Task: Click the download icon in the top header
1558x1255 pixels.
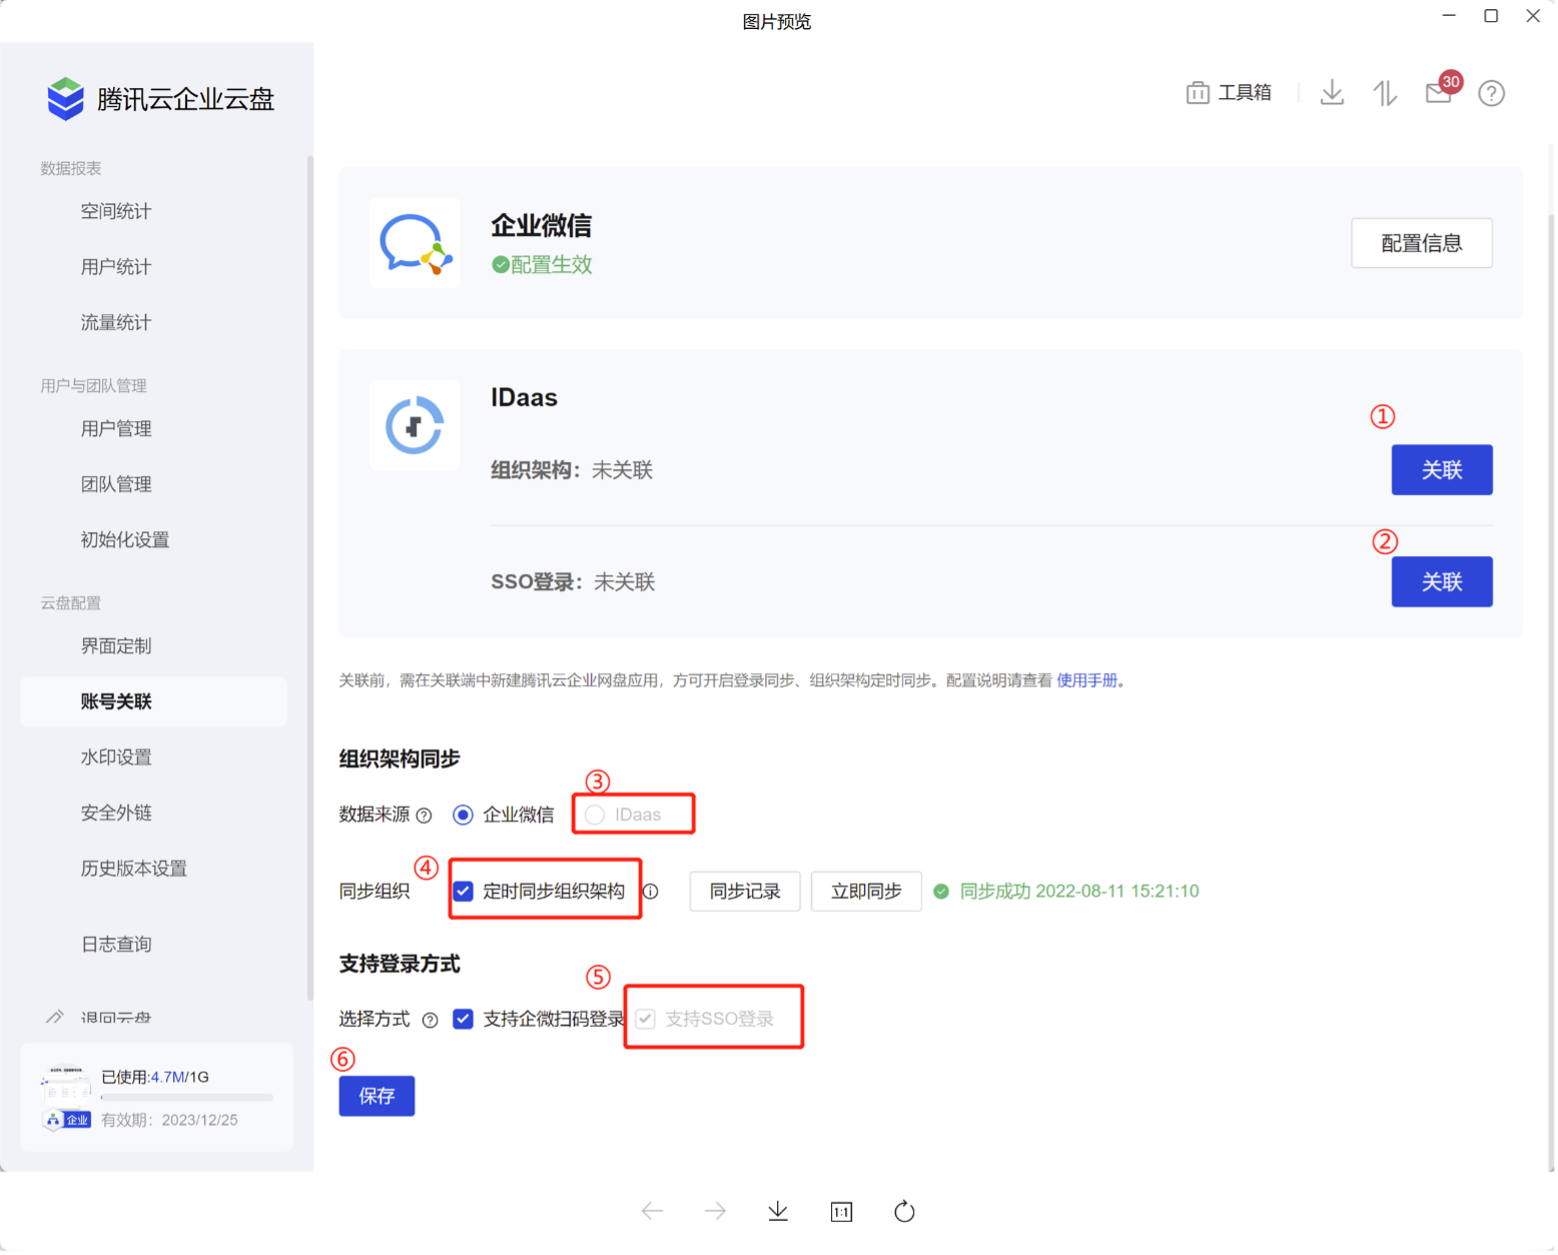Action: pyautogui.click(x=1332, y=93)
